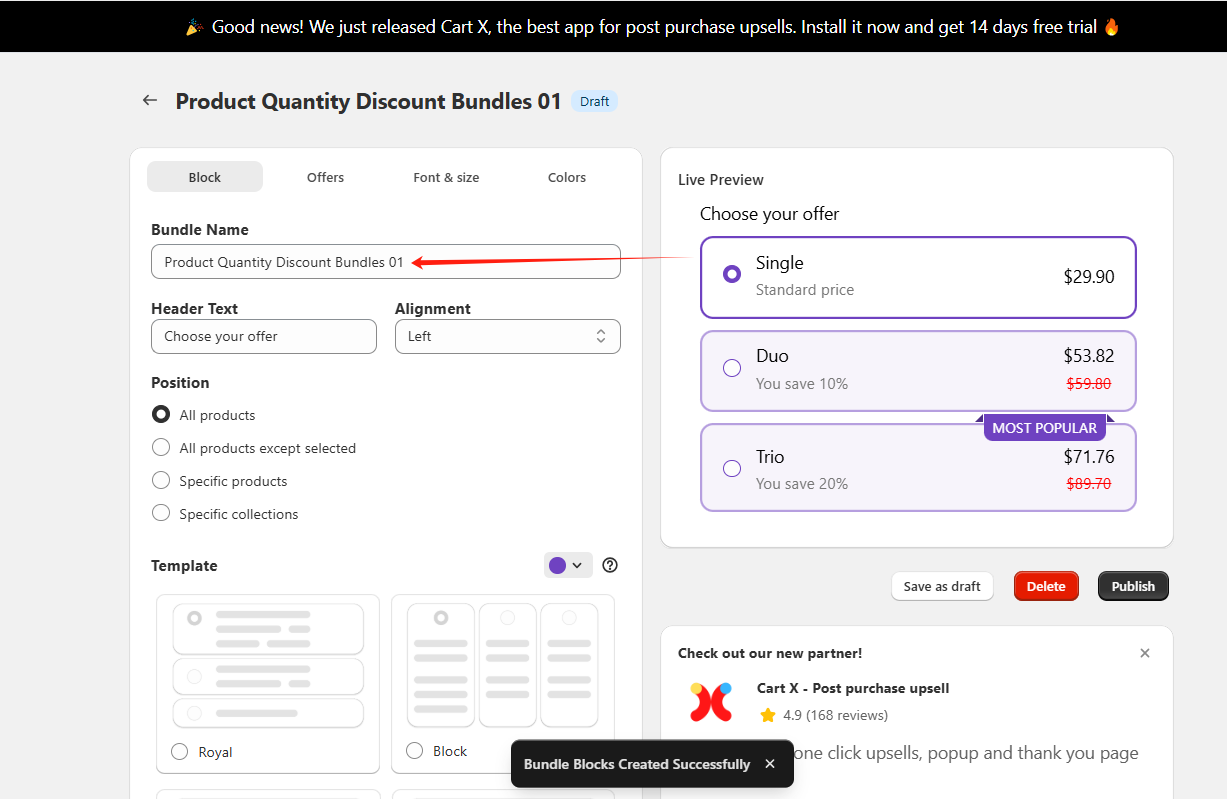This screenshot has width=1227, height=799.
Task: Click the Cart X app logo
Action: coord(711,701)
